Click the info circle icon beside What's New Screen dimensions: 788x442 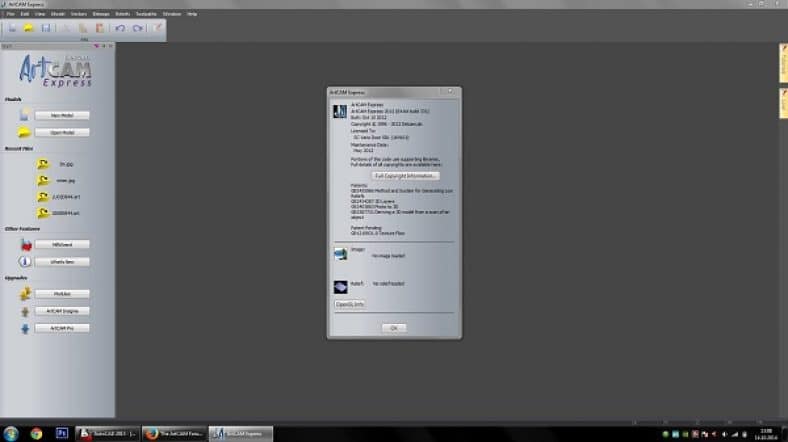(25, 262)
